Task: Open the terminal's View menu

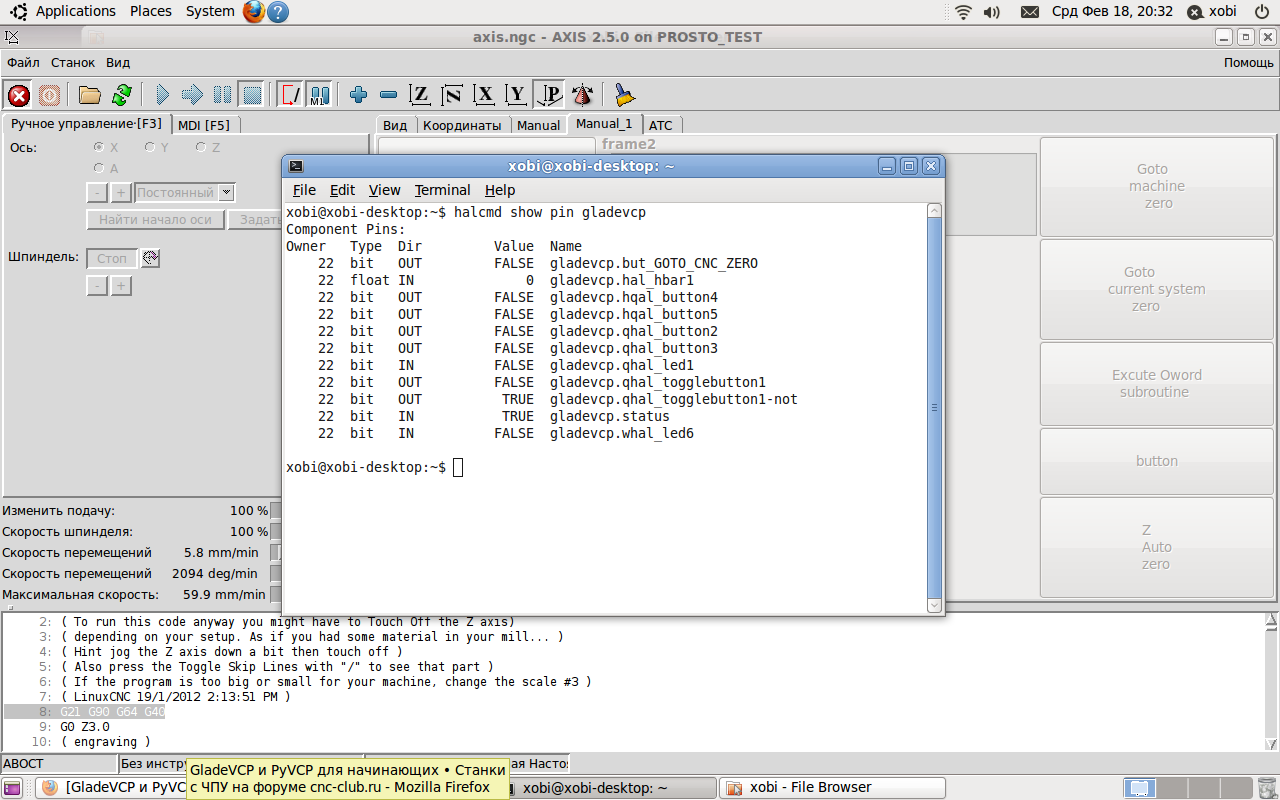Action: (x=384, y=190)
